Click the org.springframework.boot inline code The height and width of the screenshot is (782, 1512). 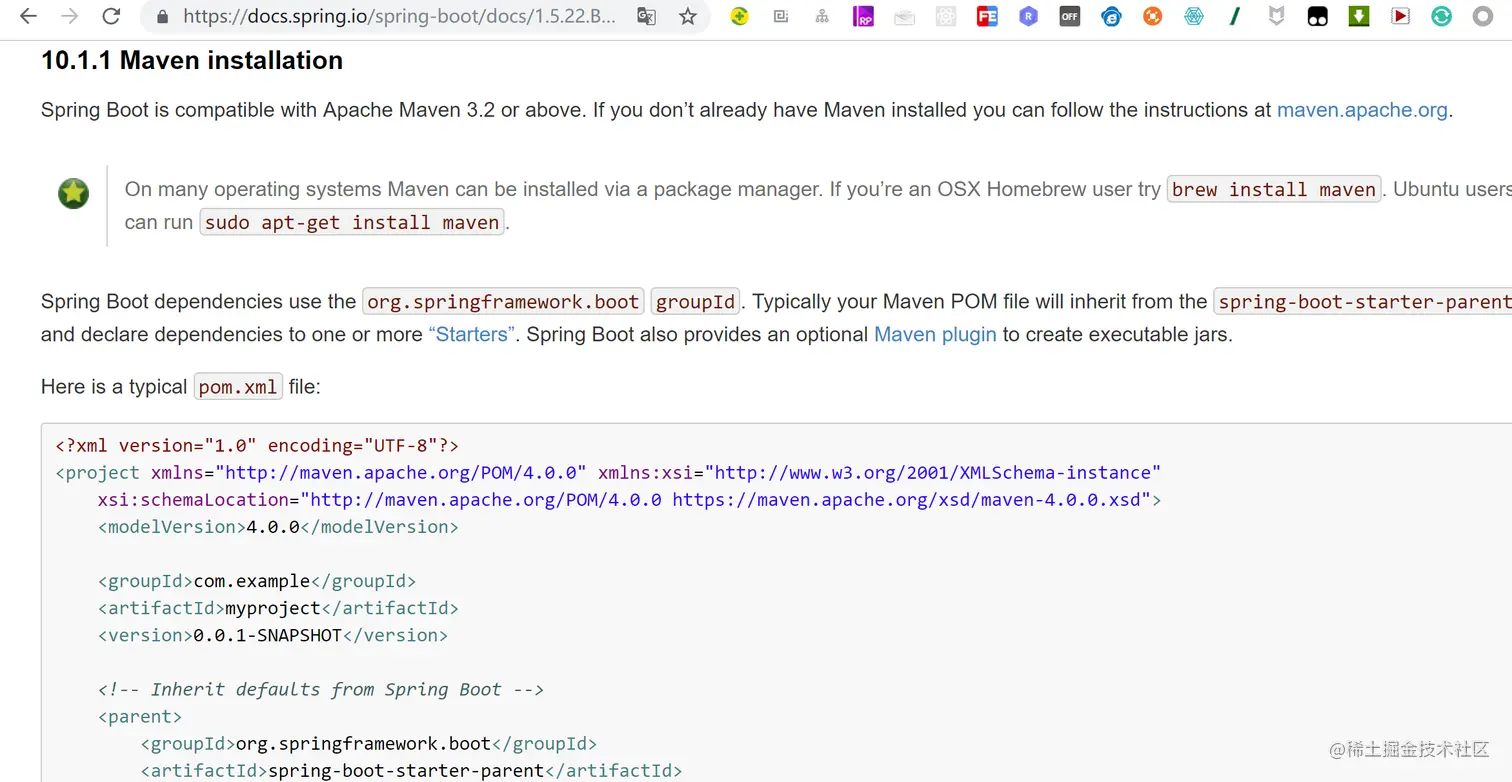click(x=503, y=301)
